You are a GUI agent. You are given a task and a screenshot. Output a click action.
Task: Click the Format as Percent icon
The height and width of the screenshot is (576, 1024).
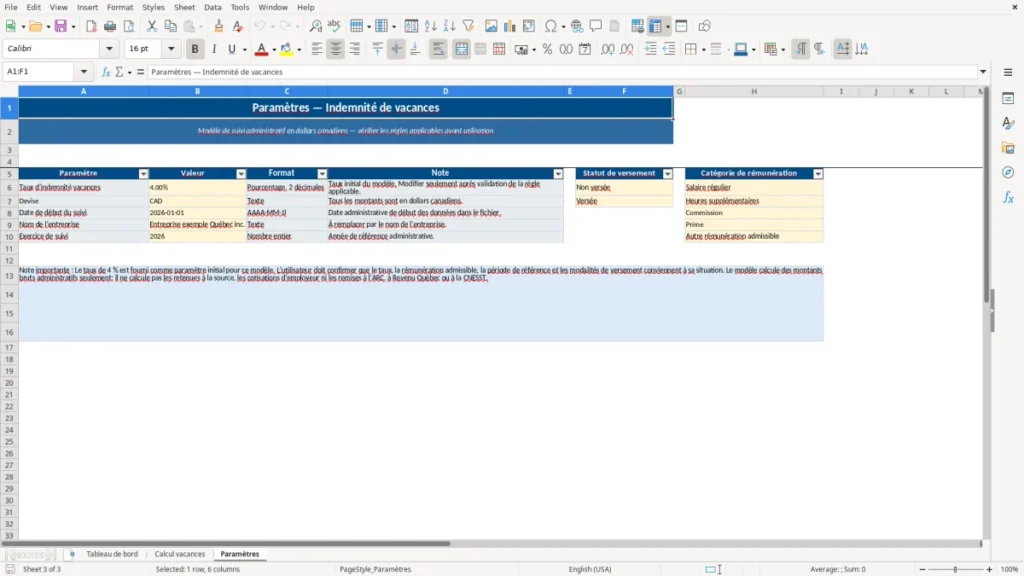(x=547, y=49)
